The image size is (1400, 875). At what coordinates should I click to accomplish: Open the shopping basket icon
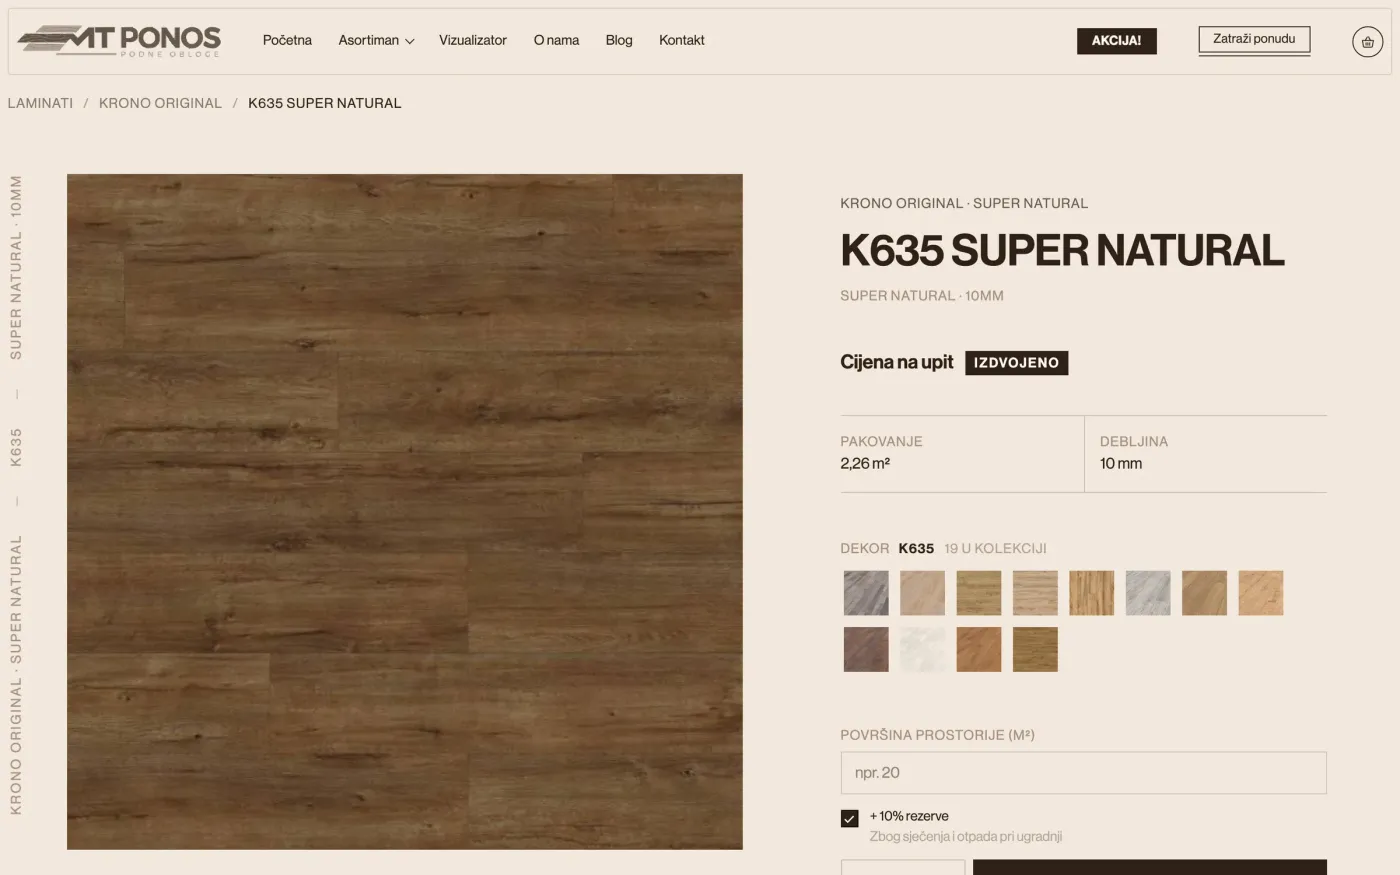tap(1367, 41)
